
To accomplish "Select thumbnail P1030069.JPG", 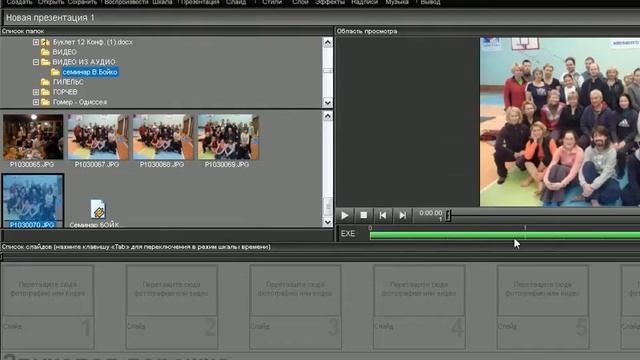I will pyautogui.click(x=228, y=137).
